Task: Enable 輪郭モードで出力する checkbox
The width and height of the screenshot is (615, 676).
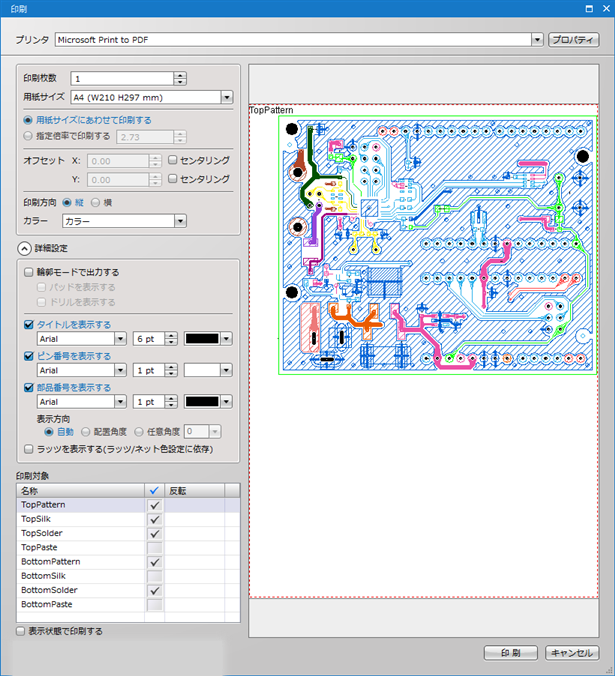Action: pos(29,272)
